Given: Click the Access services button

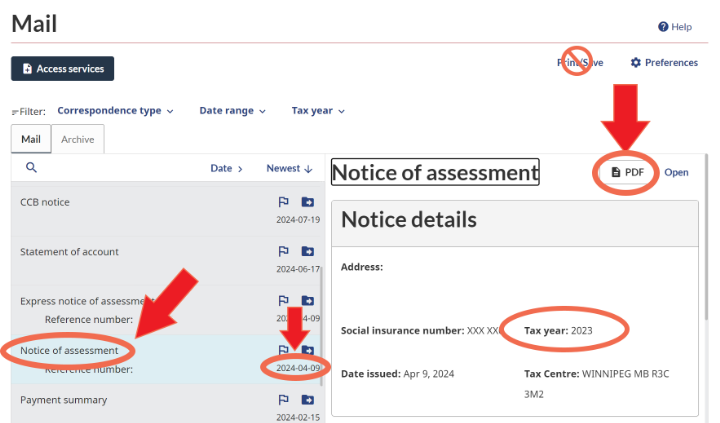Looking at the screenshot, I should point(63,69).
